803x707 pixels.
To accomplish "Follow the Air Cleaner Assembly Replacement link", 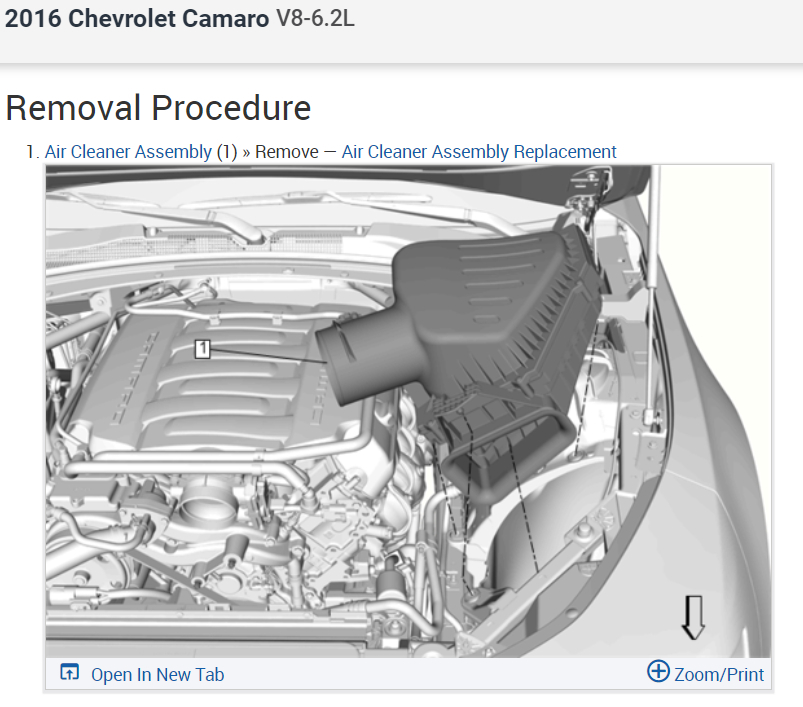I will click(479, 152).
